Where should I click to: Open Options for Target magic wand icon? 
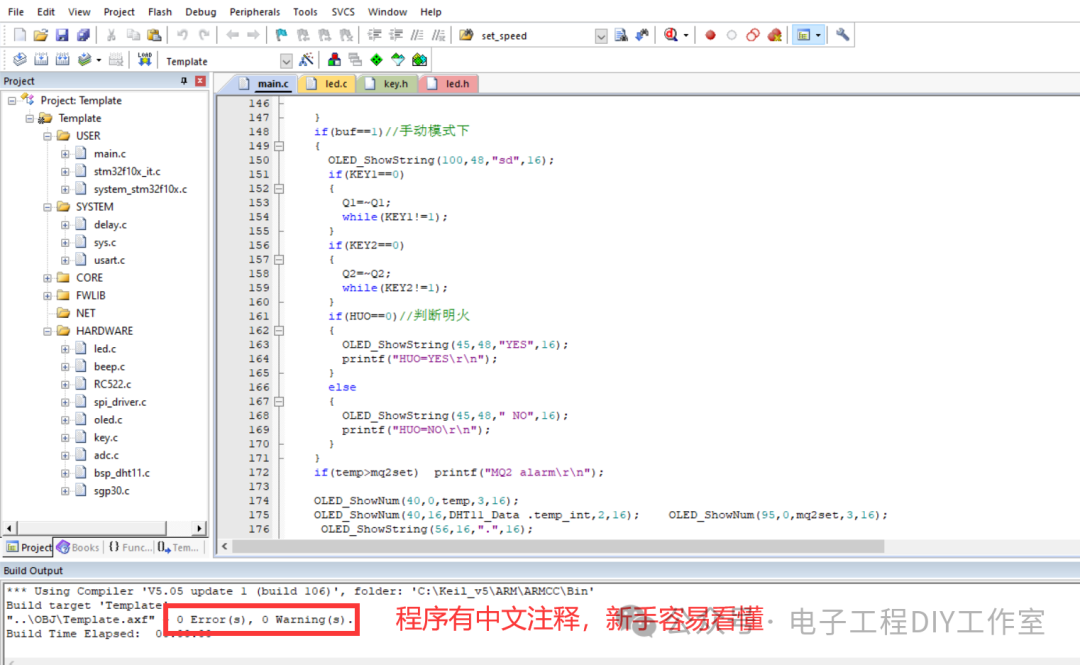[x=307, y=61]
